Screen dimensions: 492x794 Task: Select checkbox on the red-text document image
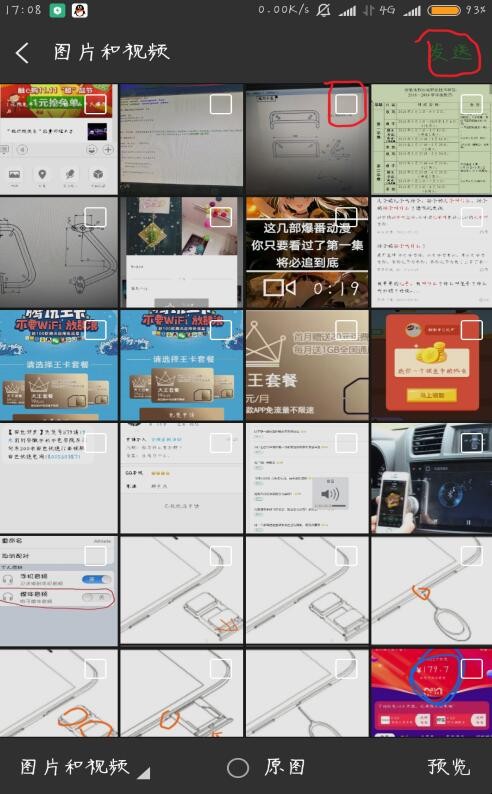coord(471,217)
